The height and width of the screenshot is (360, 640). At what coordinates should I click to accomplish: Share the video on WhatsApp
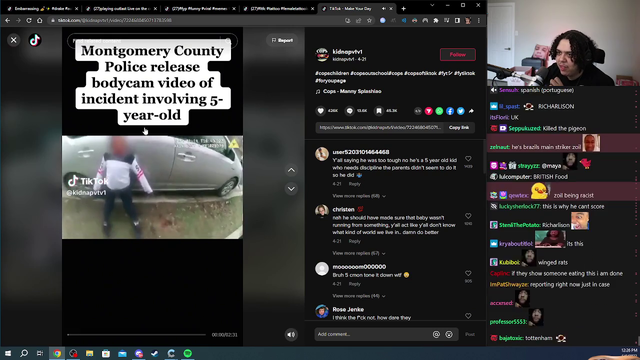coord(439,111)
